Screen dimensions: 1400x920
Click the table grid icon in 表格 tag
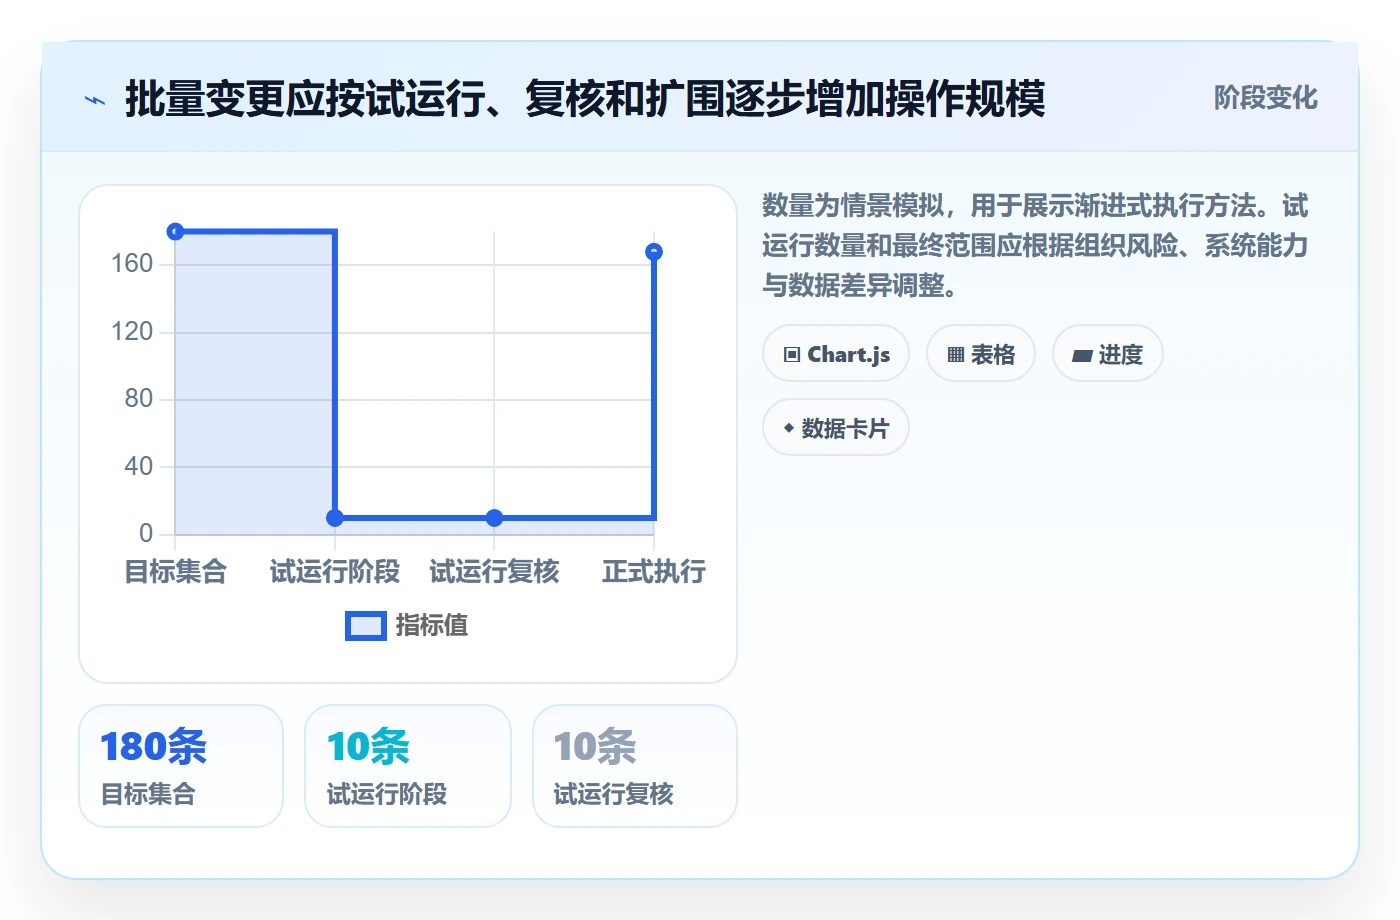click(956, 355)
